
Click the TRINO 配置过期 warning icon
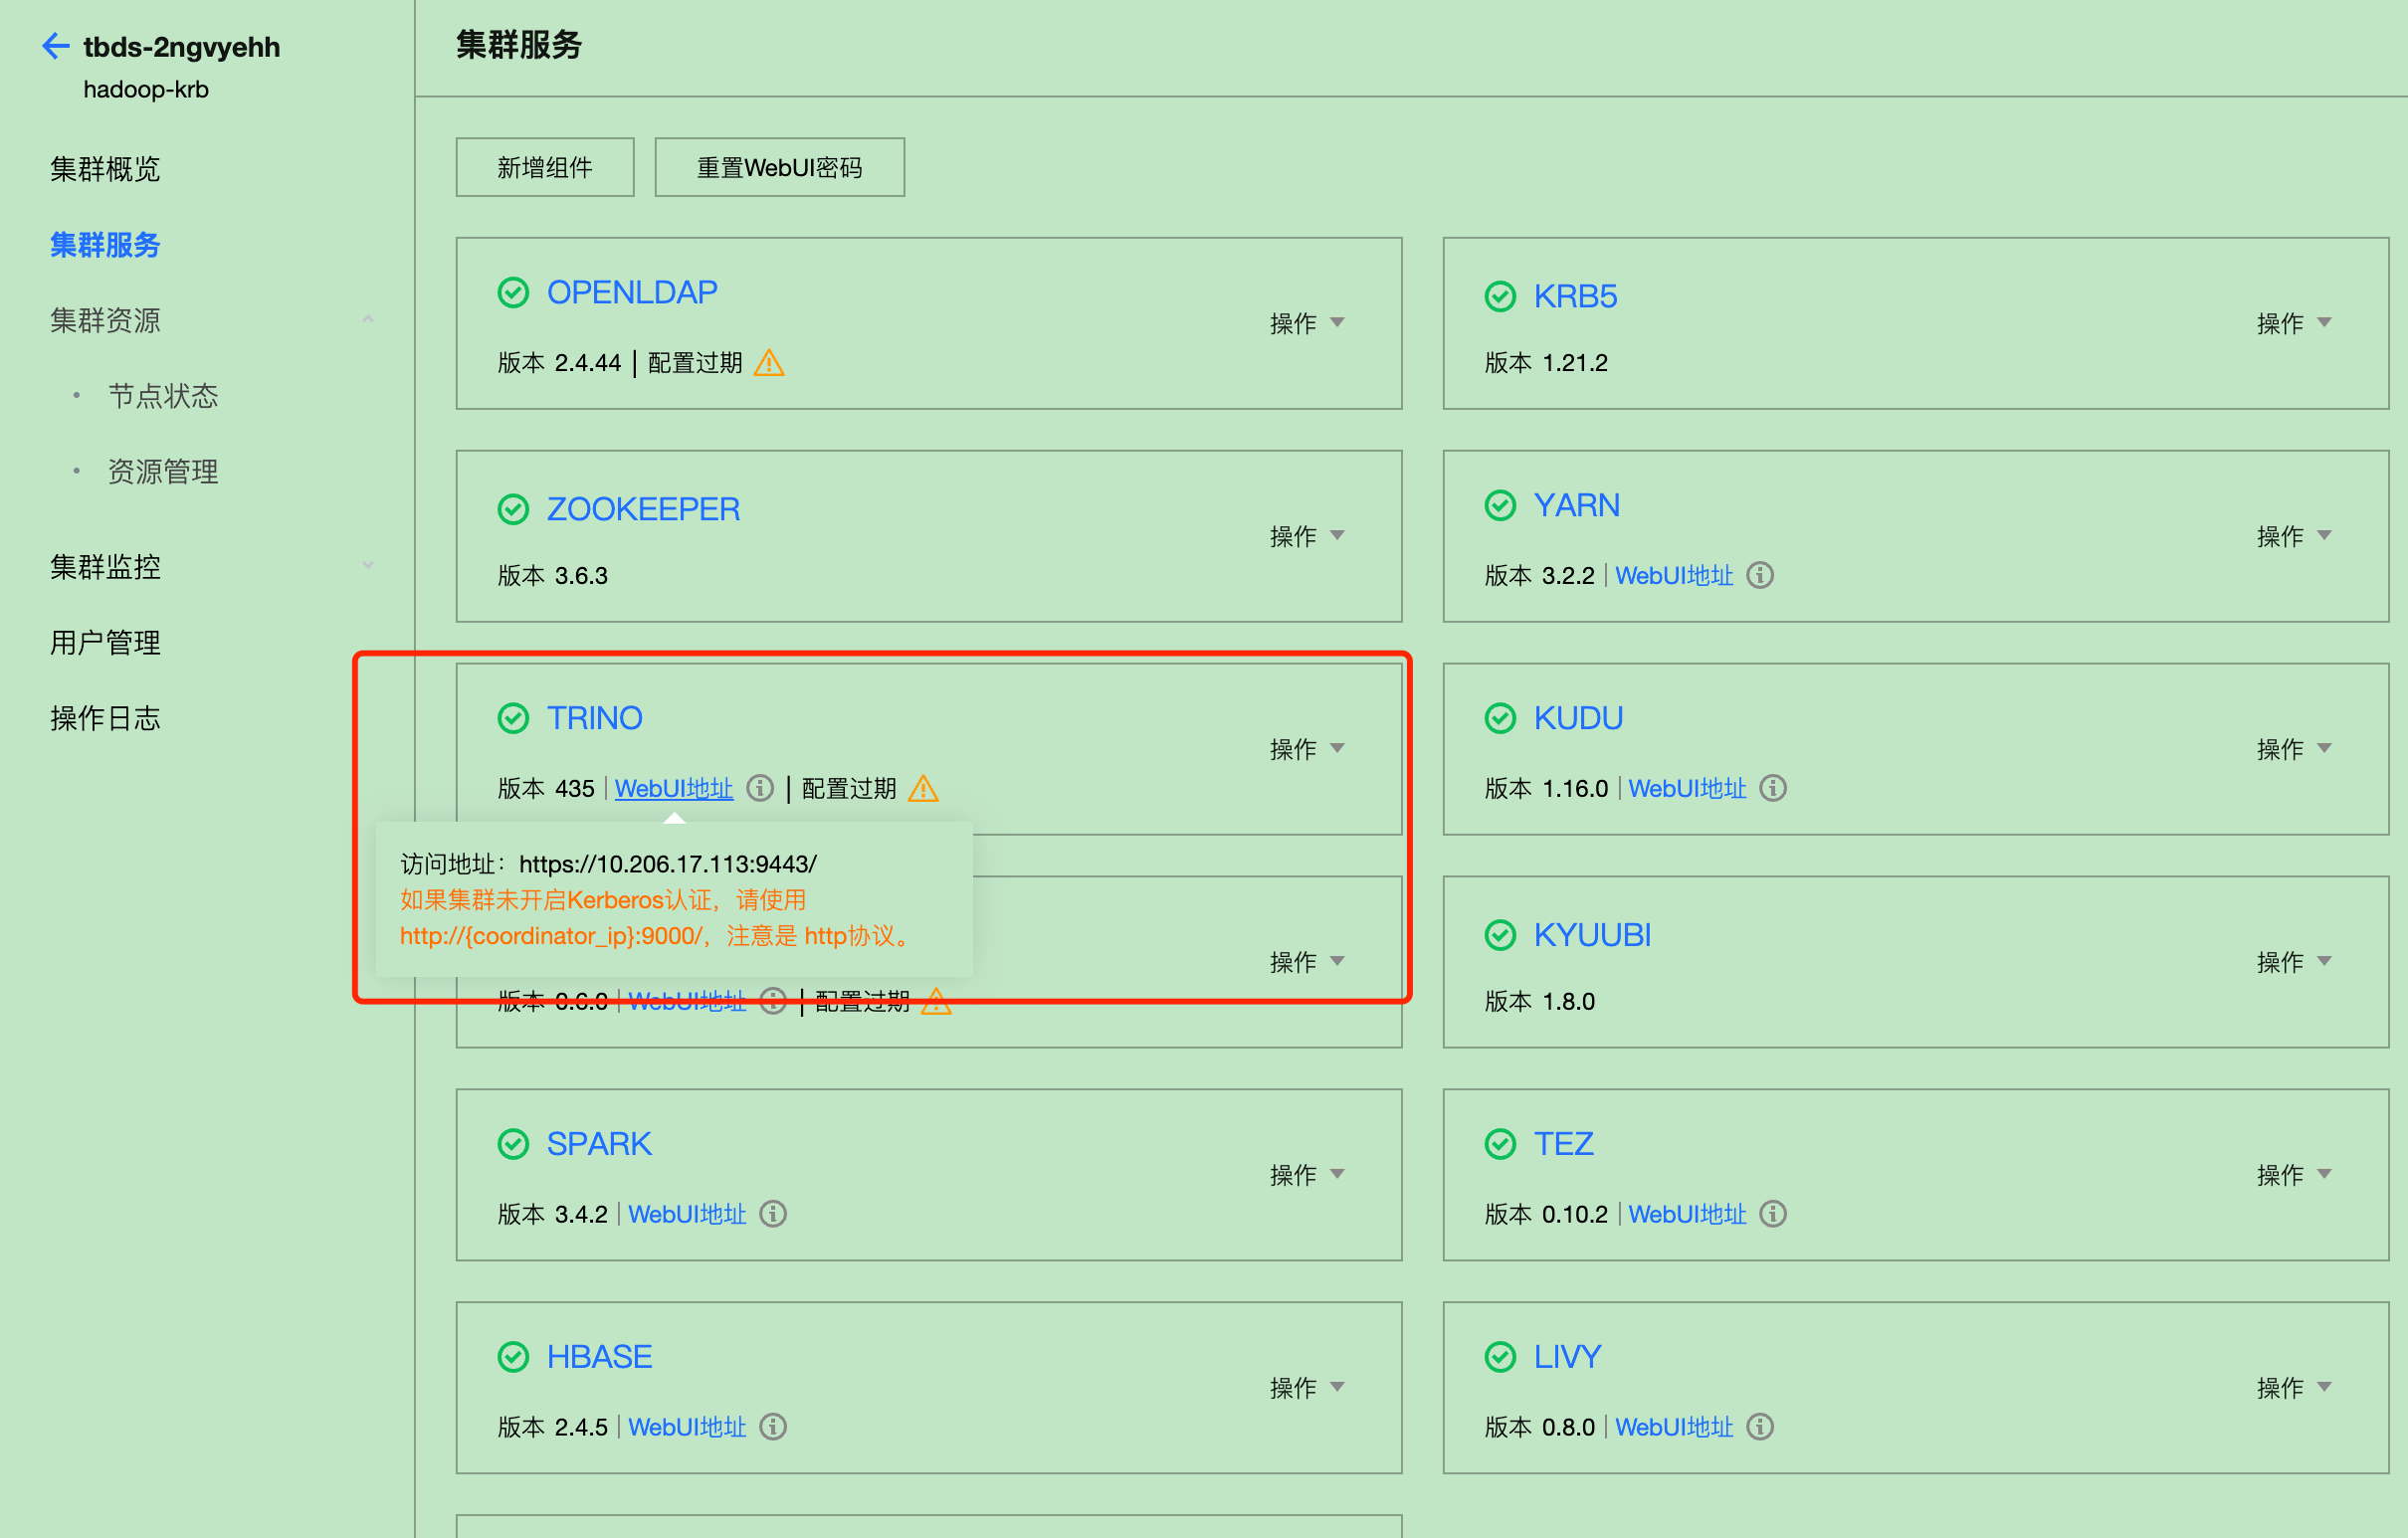922,789
